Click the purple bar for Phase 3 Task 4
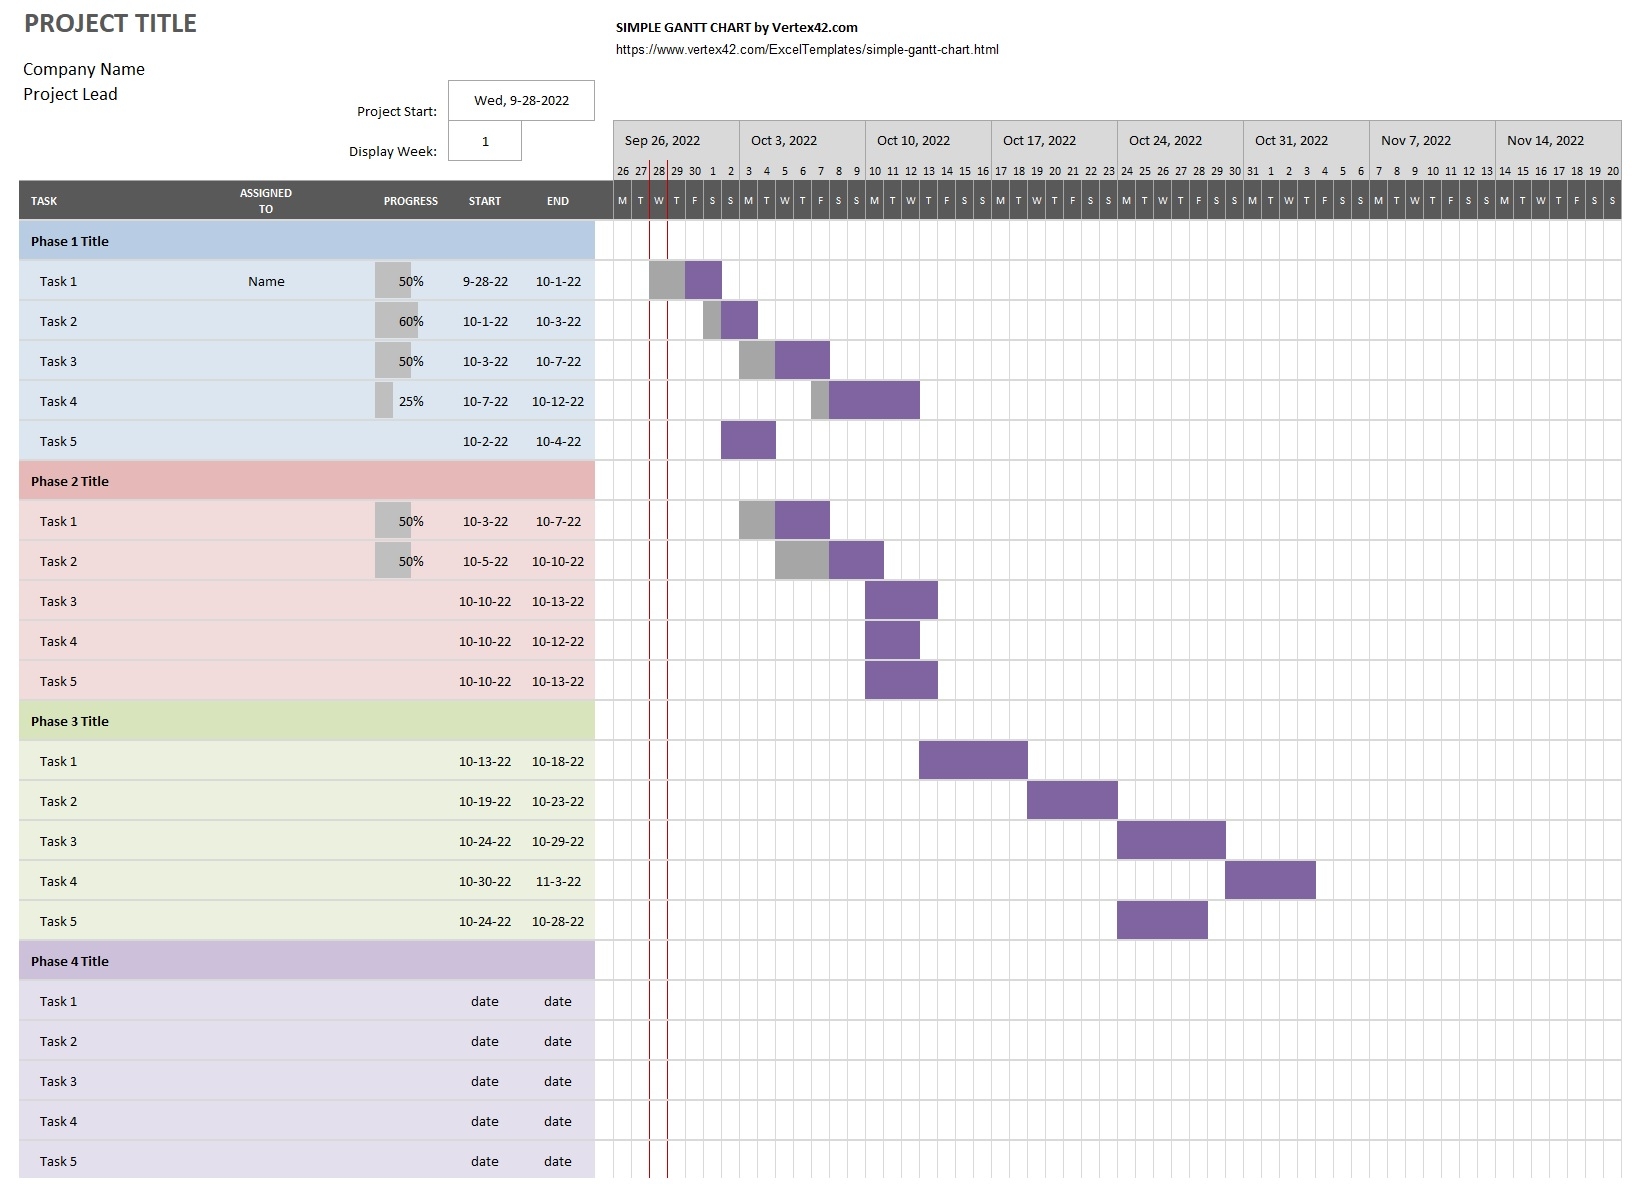1640x1198 pixels. pos(1271,880)
